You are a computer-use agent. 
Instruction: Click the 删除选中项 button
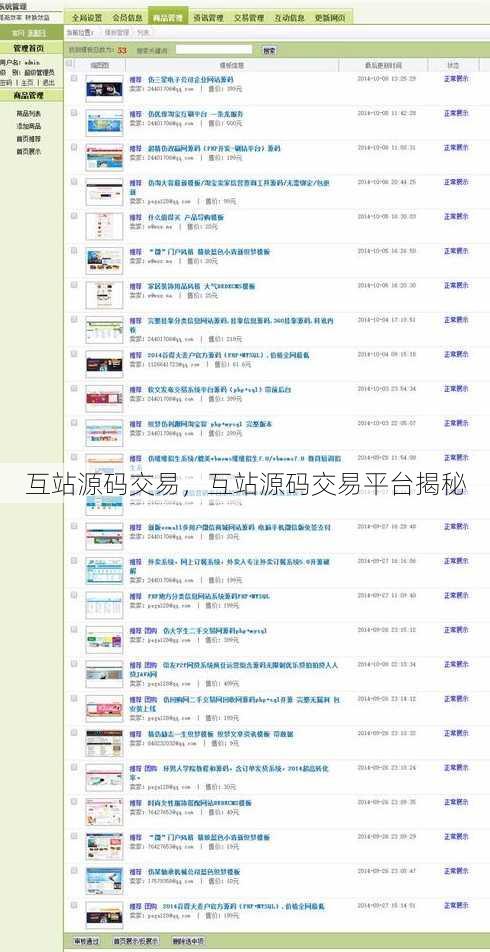188,941
